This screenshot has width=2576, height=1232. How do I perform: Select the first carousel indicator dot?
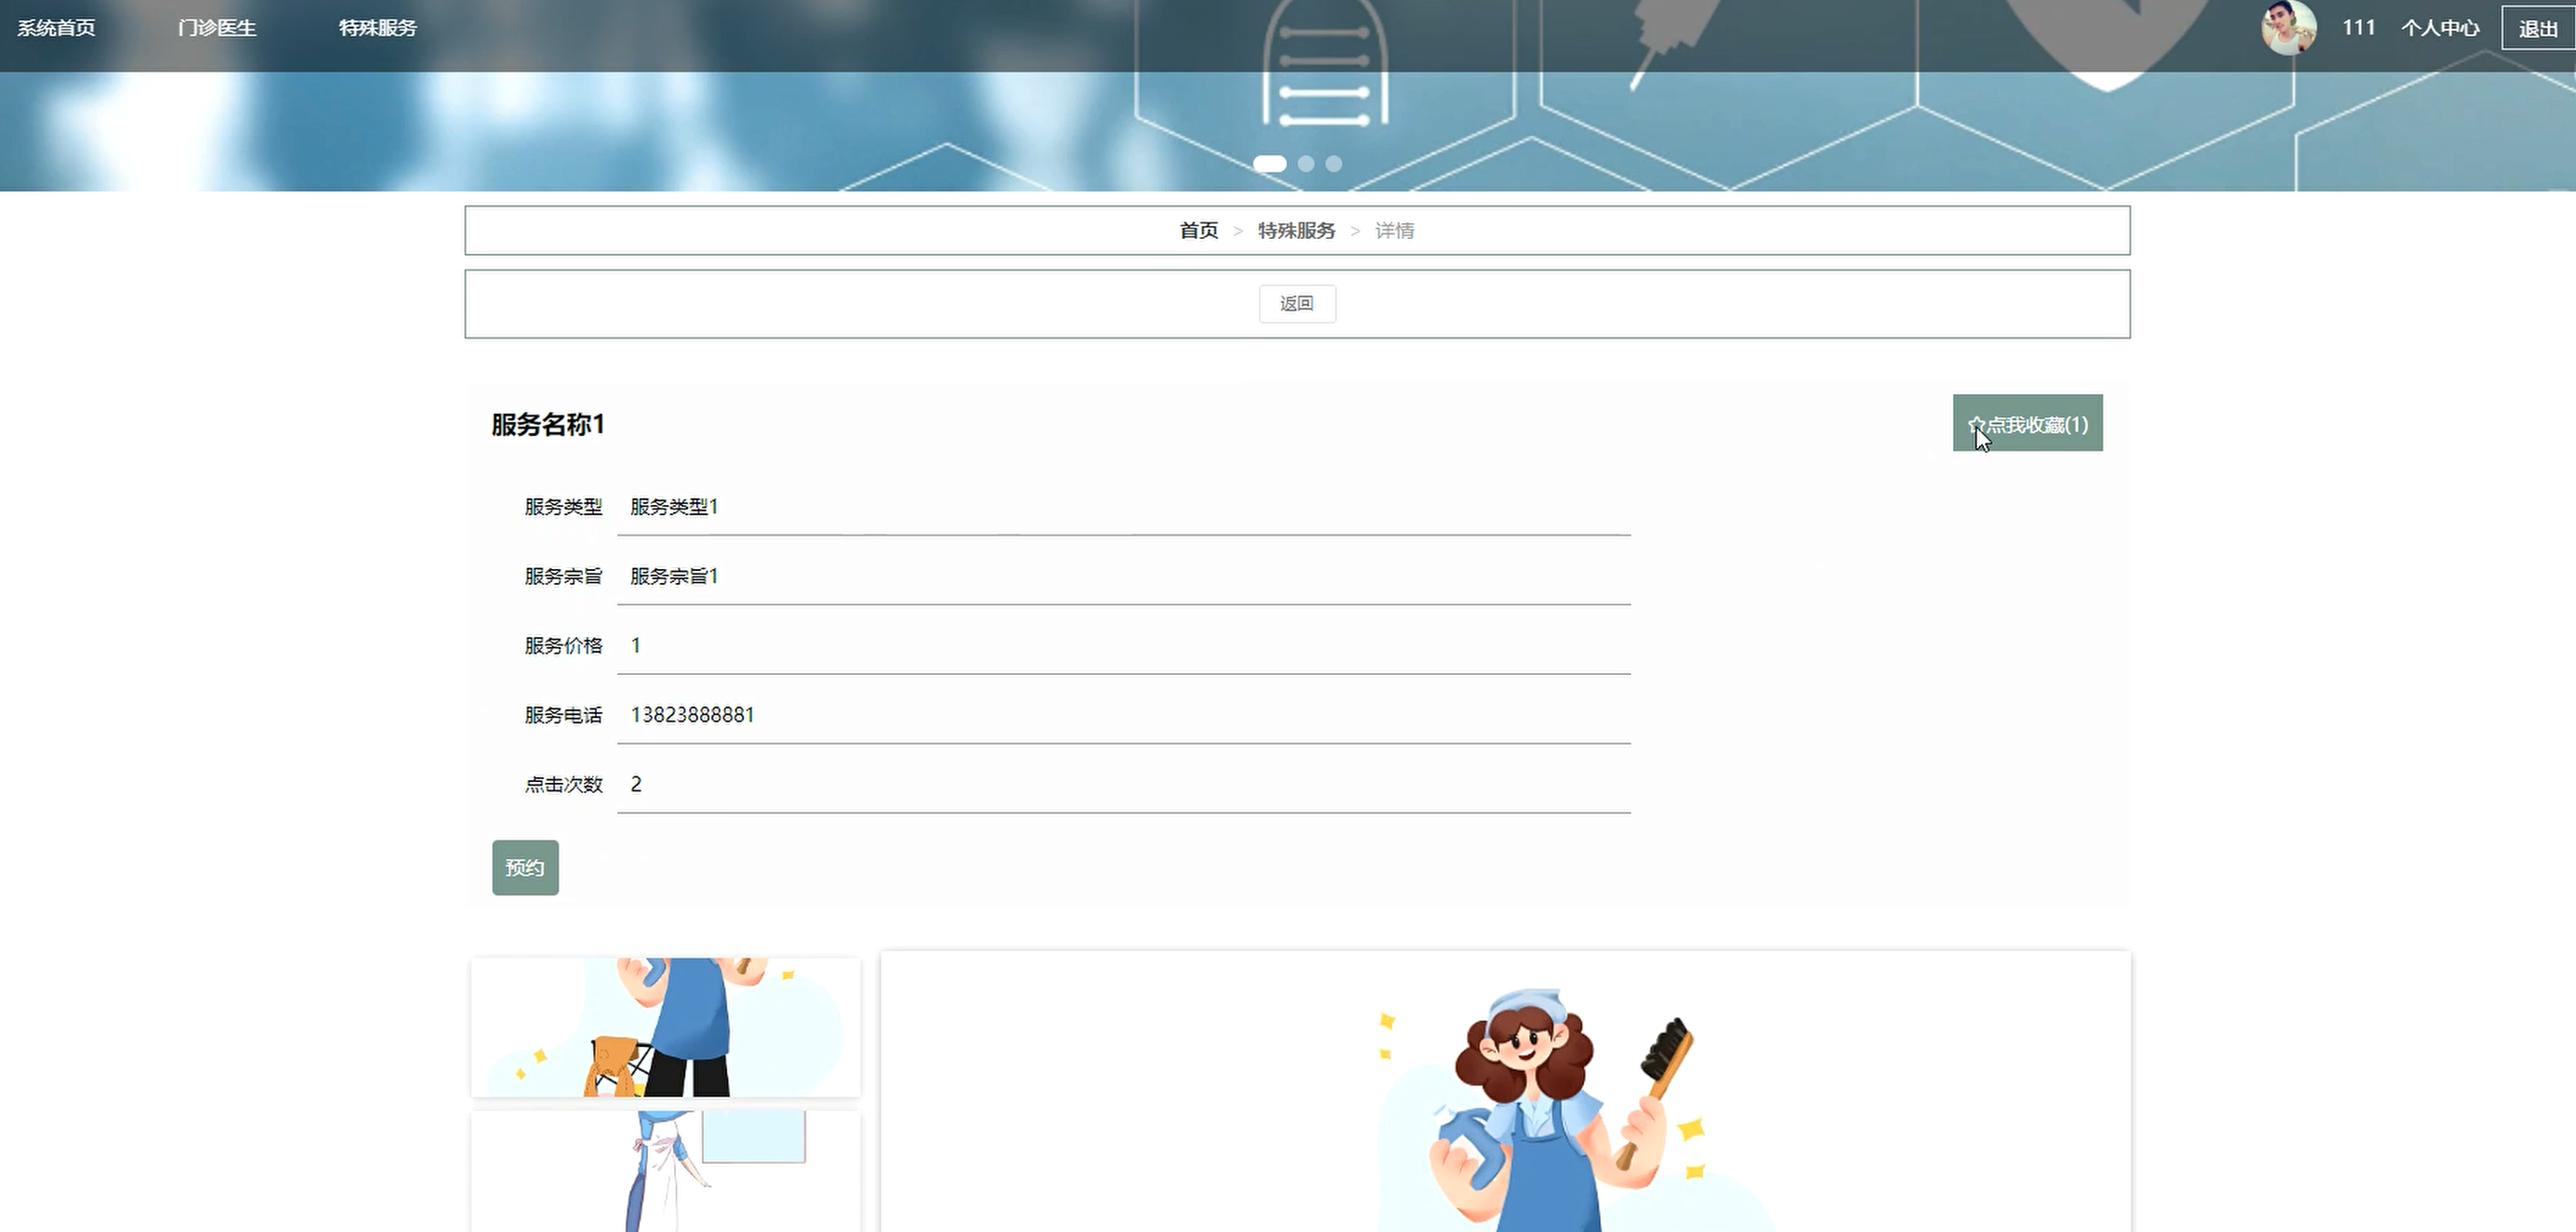(1269, 164)
